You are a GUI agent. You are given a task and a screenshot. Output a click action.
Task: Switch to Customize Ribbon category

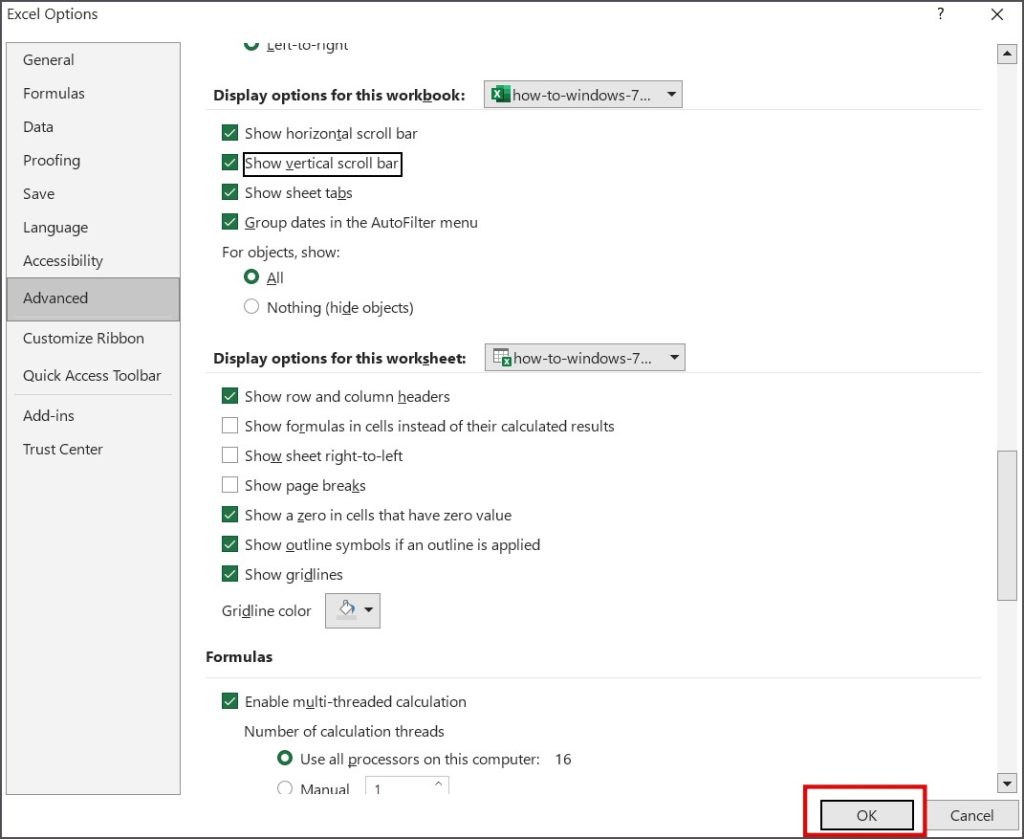(x=83, y=338)
